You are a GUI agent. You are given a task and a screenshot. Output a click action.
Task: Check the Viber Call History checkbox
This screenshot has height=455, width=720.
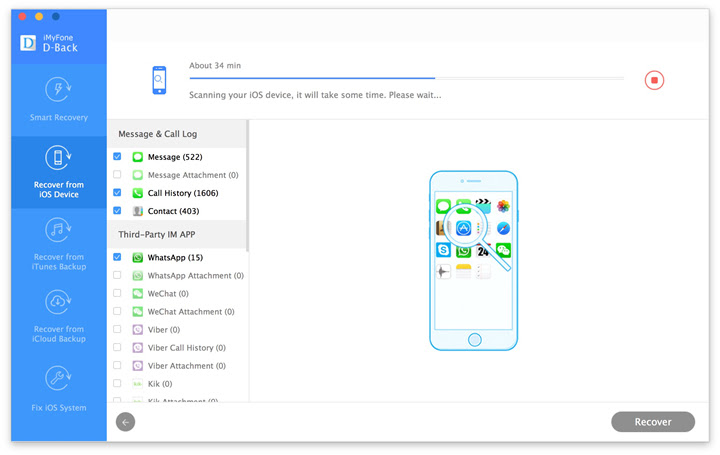point(117,347)
